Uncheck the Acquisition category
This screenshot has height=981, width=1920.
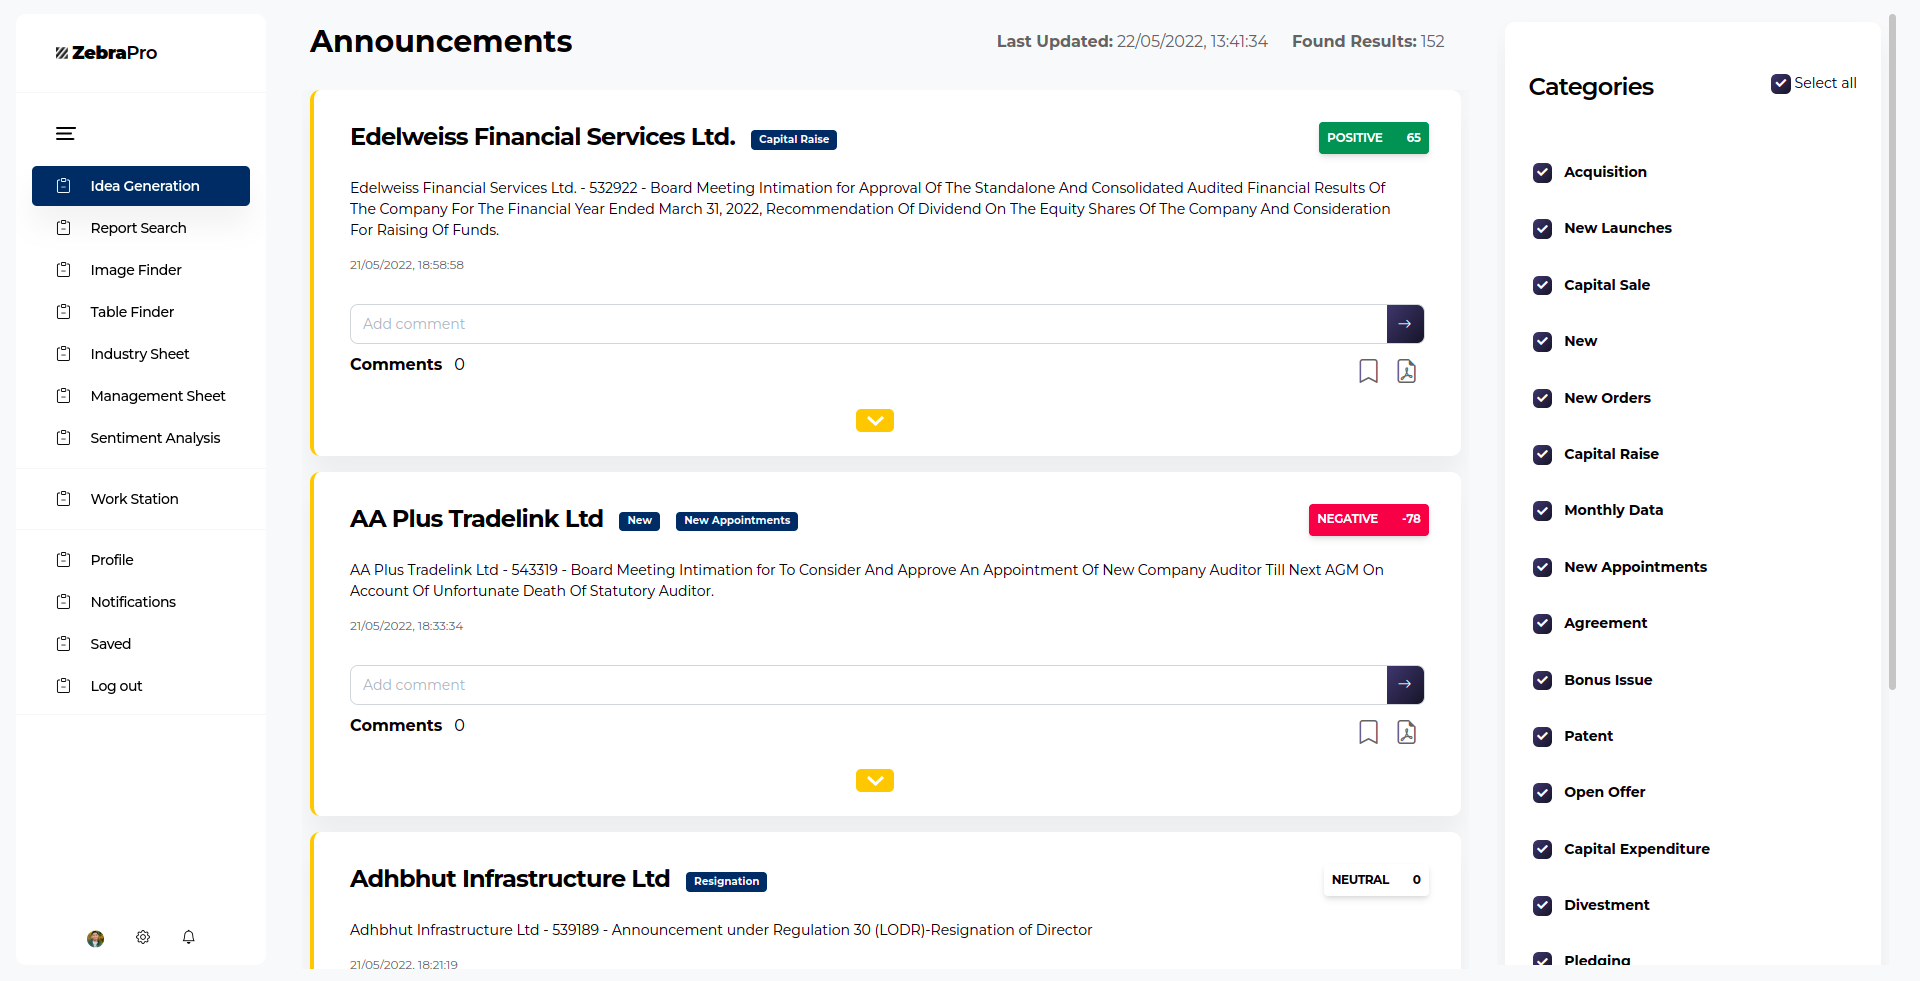[1543, 173]
